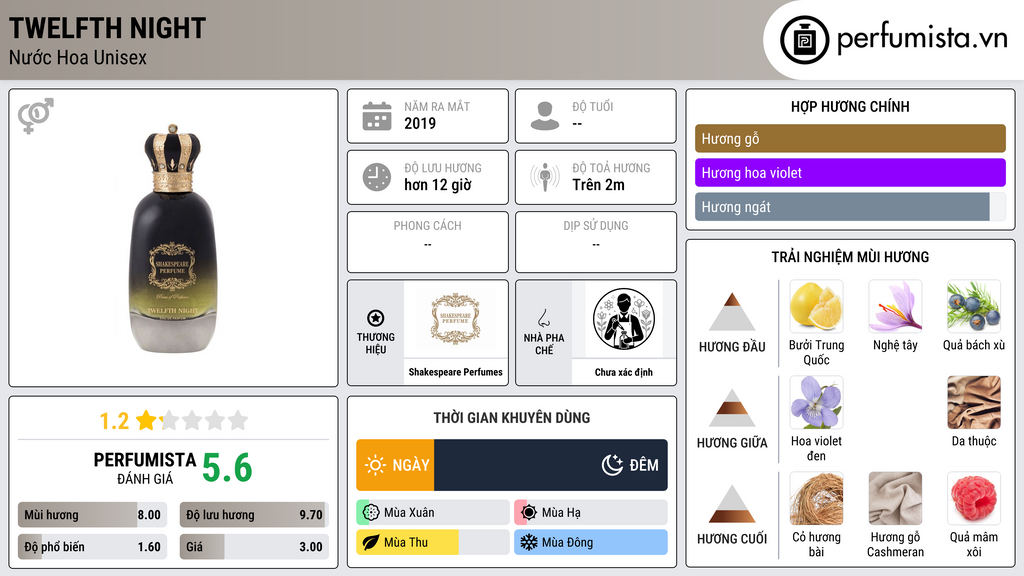Click the Hương đầu pyramid icon
The height and width of the screenshot is (576, 1024).
click(732, 312)
